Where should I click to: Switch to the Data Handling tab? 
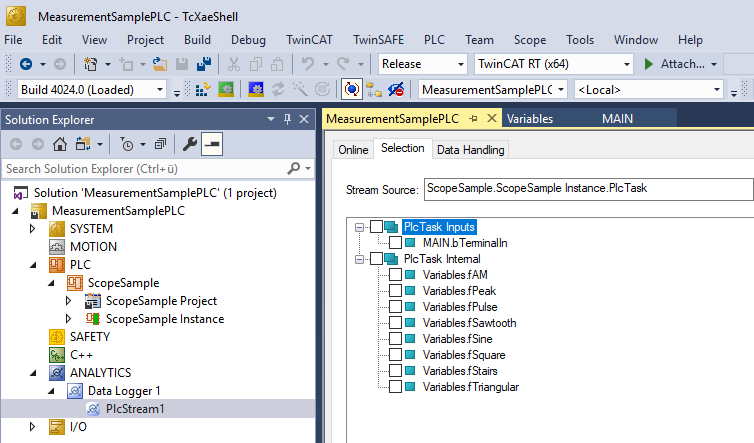pyautogui.click(x=470, y=150)
